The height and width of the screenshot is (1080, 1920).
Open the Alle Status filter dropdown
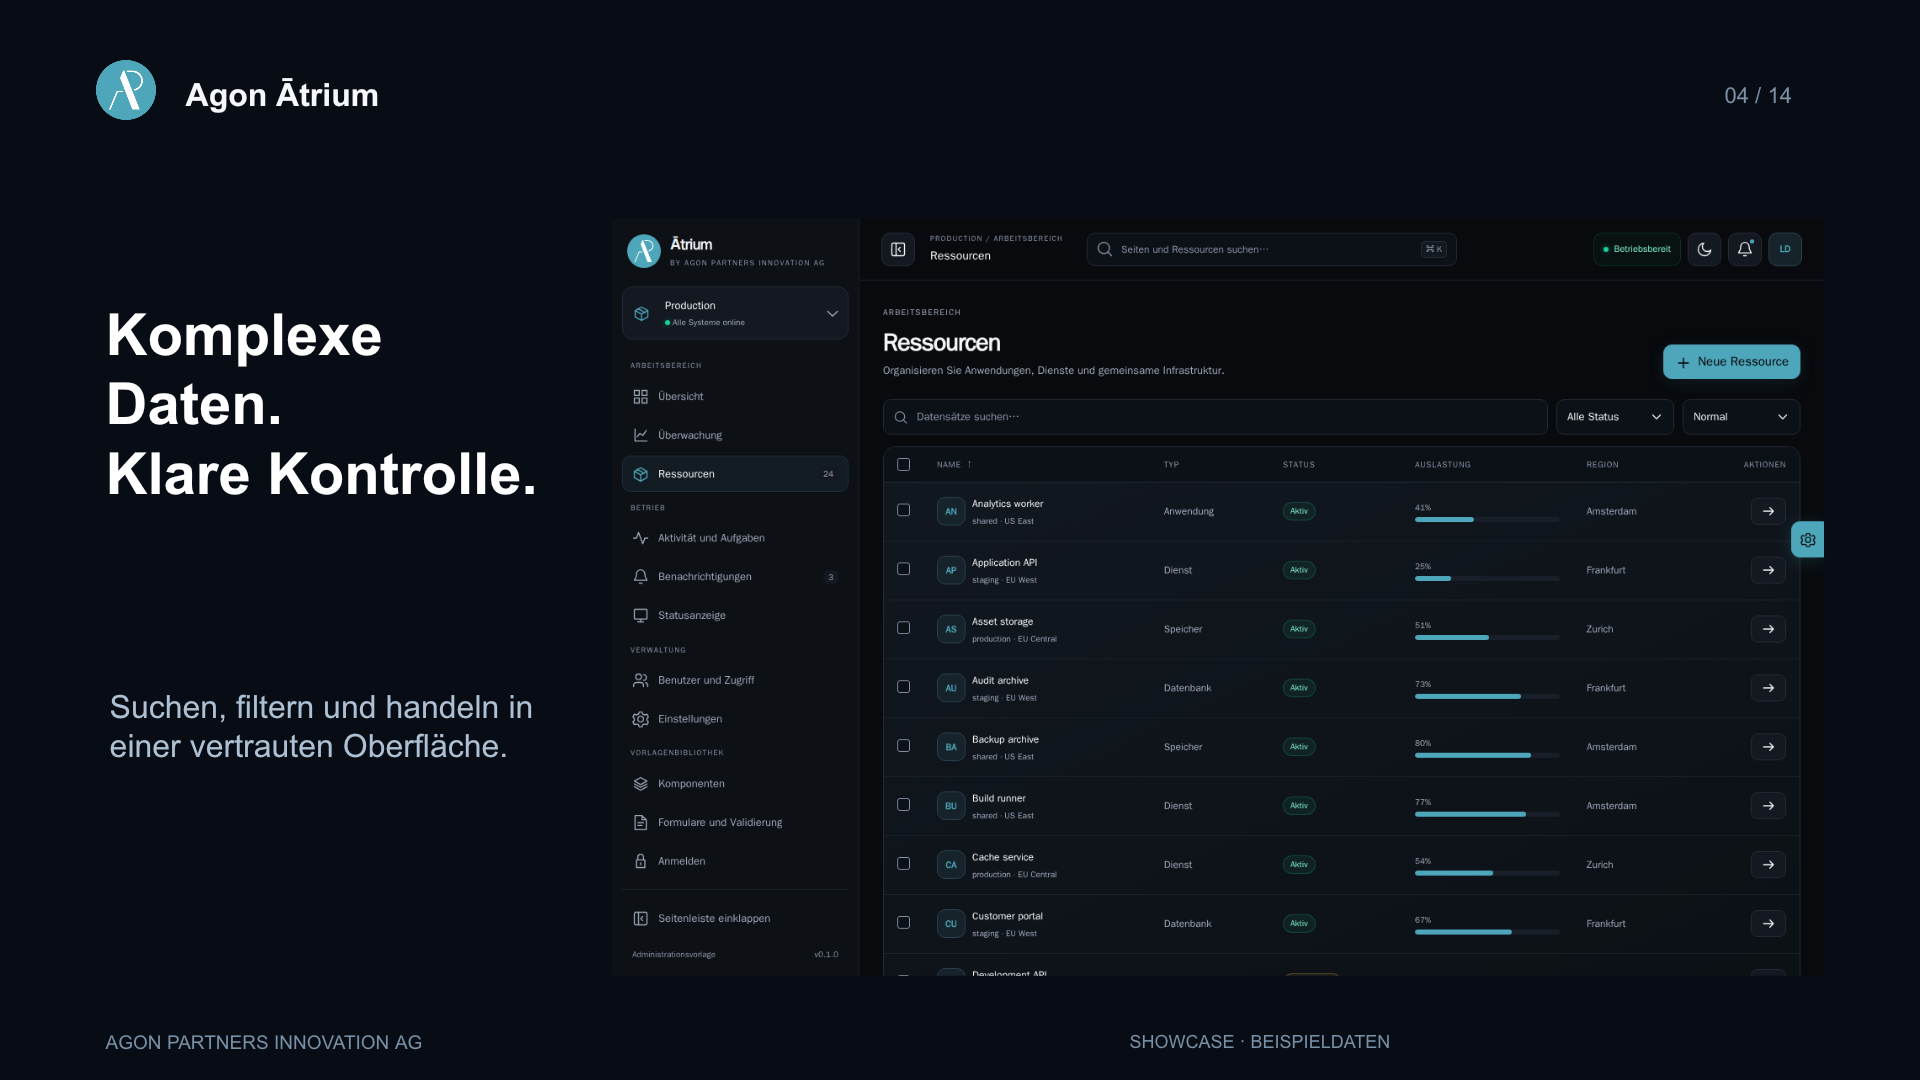pos(1614,417)
